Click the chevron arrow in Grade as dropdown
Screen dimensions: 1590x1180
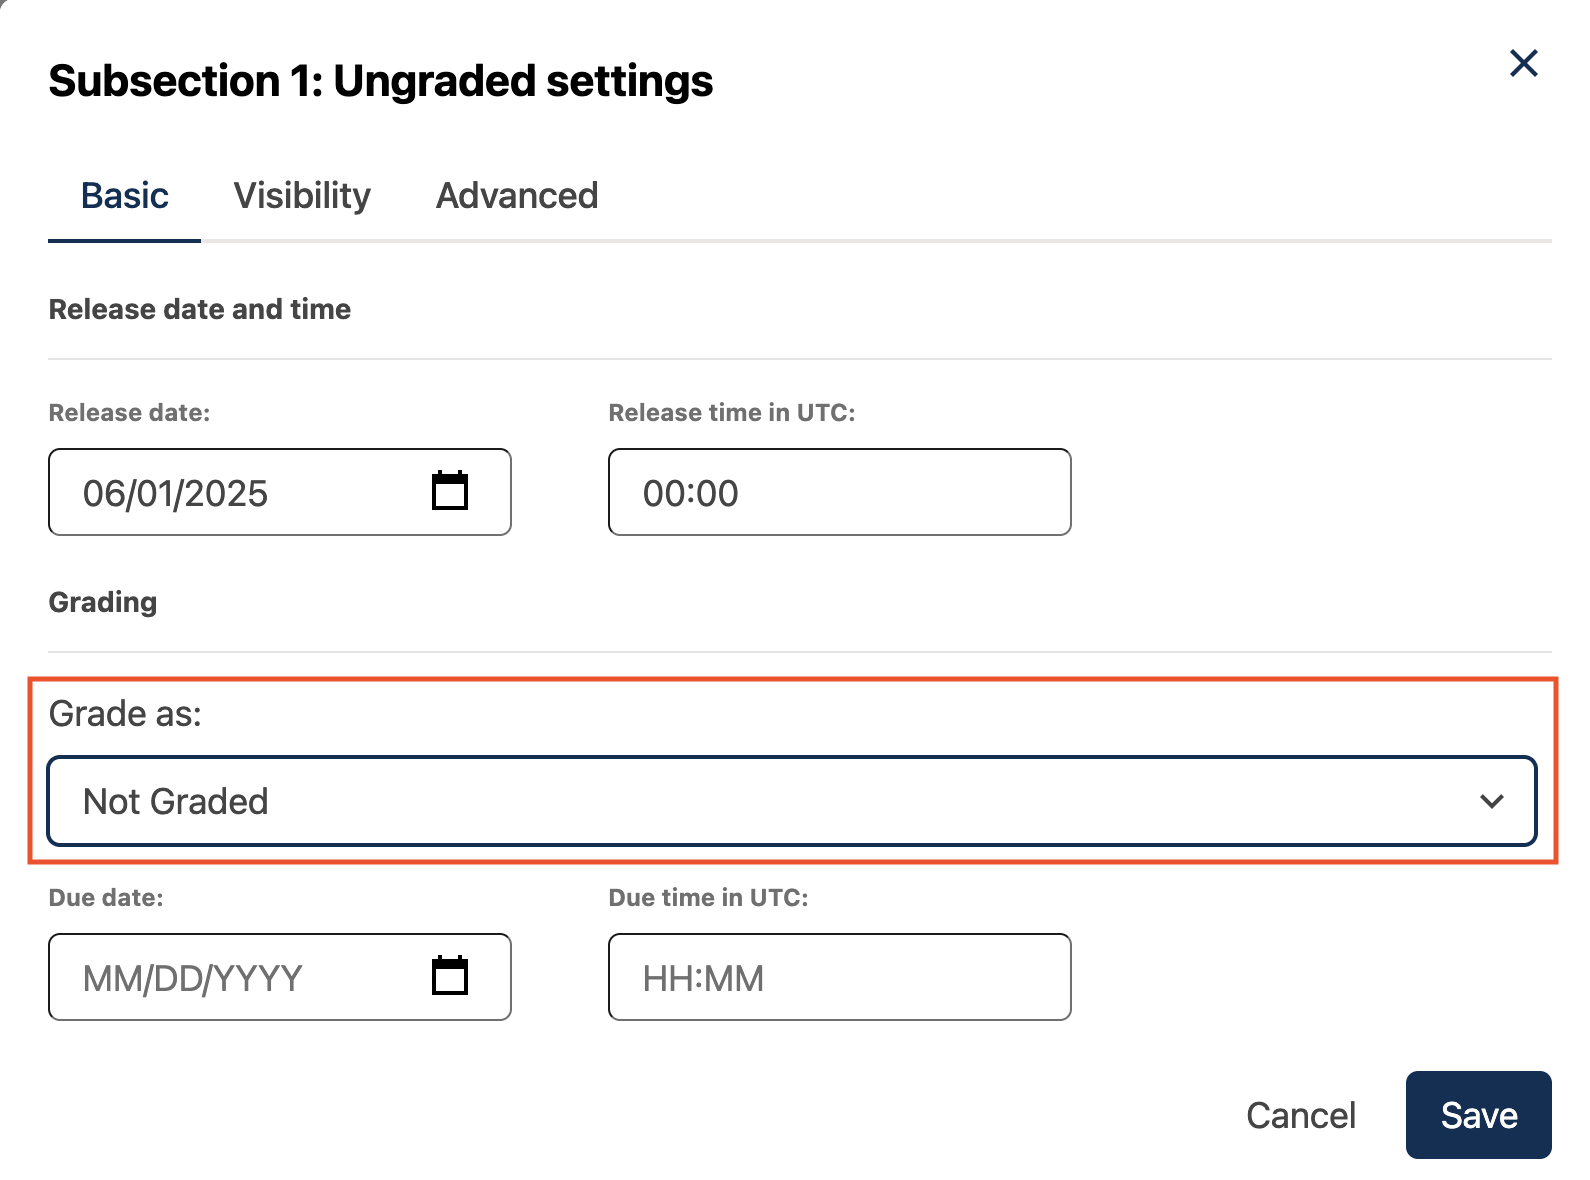coord(1491,801)
